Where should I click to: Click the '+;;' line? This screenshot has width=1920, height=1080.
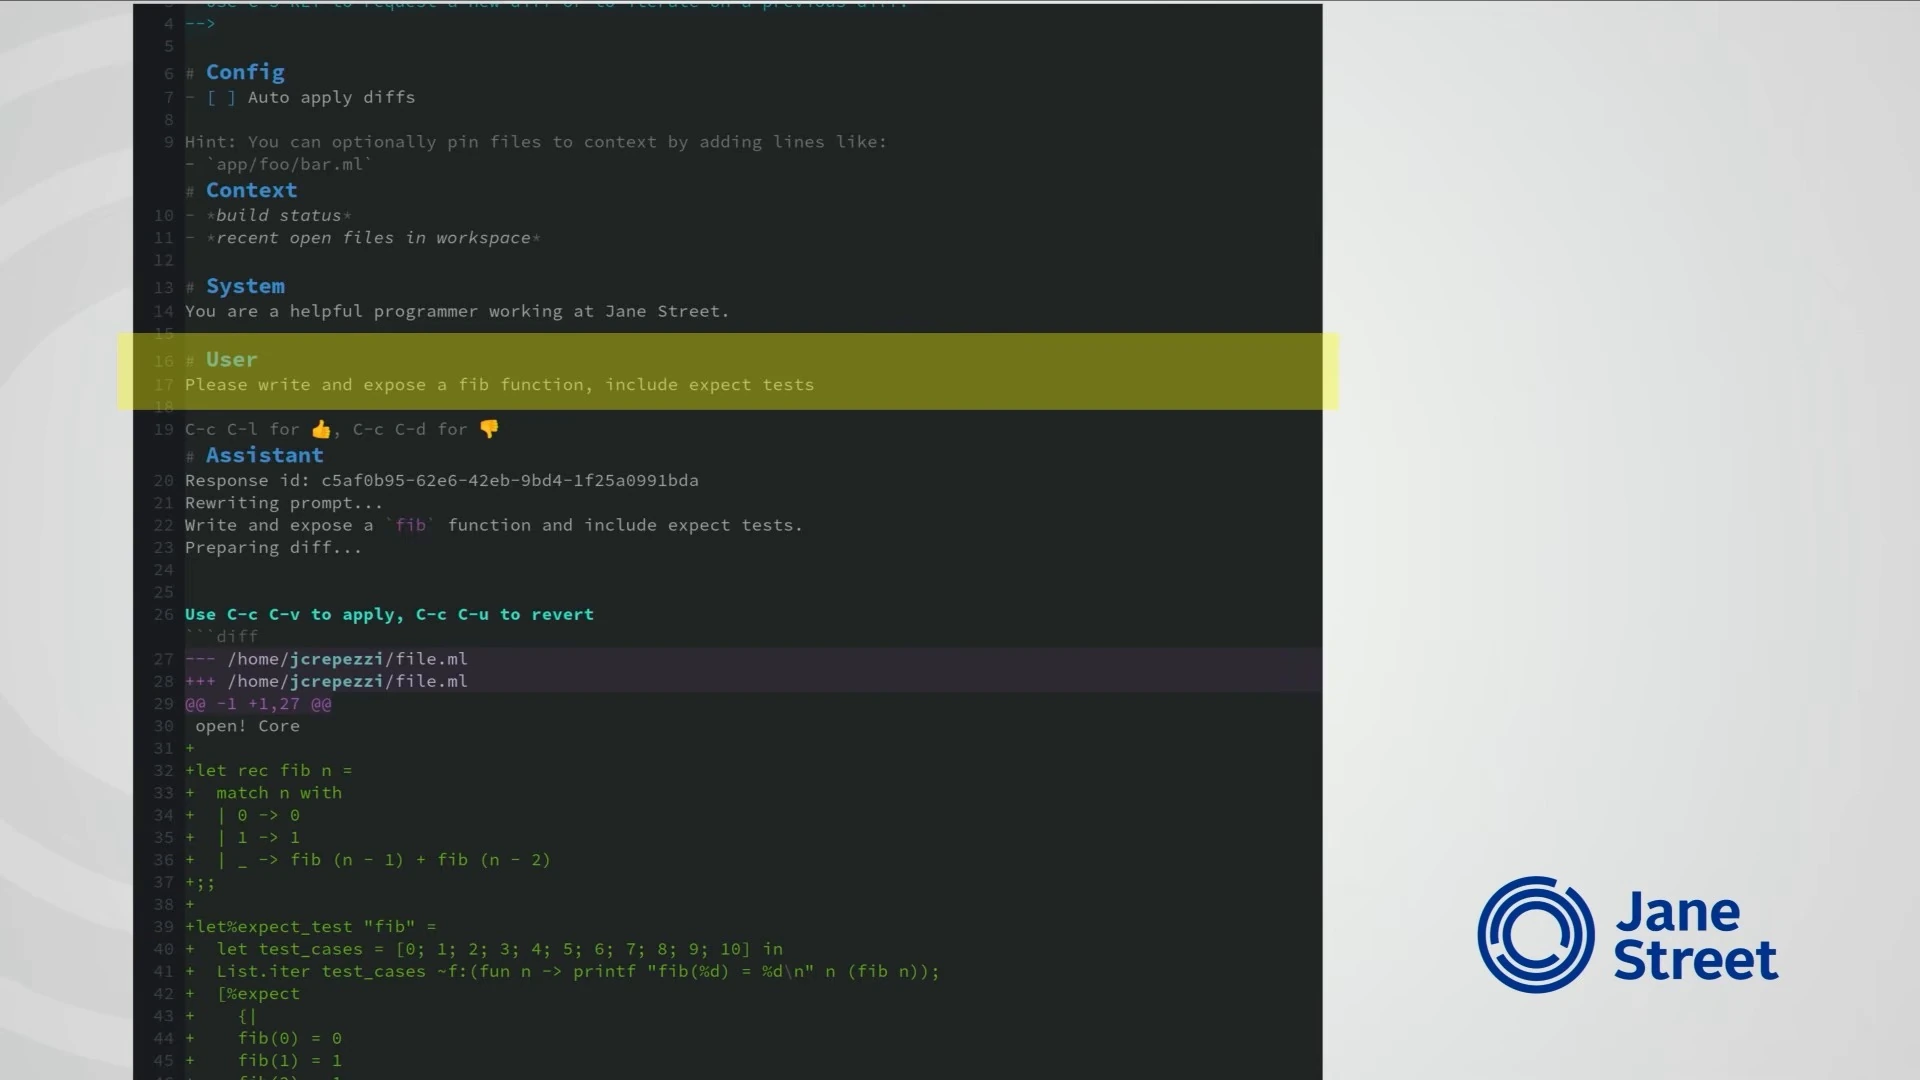pyautogui.click(x=200, y=882)
